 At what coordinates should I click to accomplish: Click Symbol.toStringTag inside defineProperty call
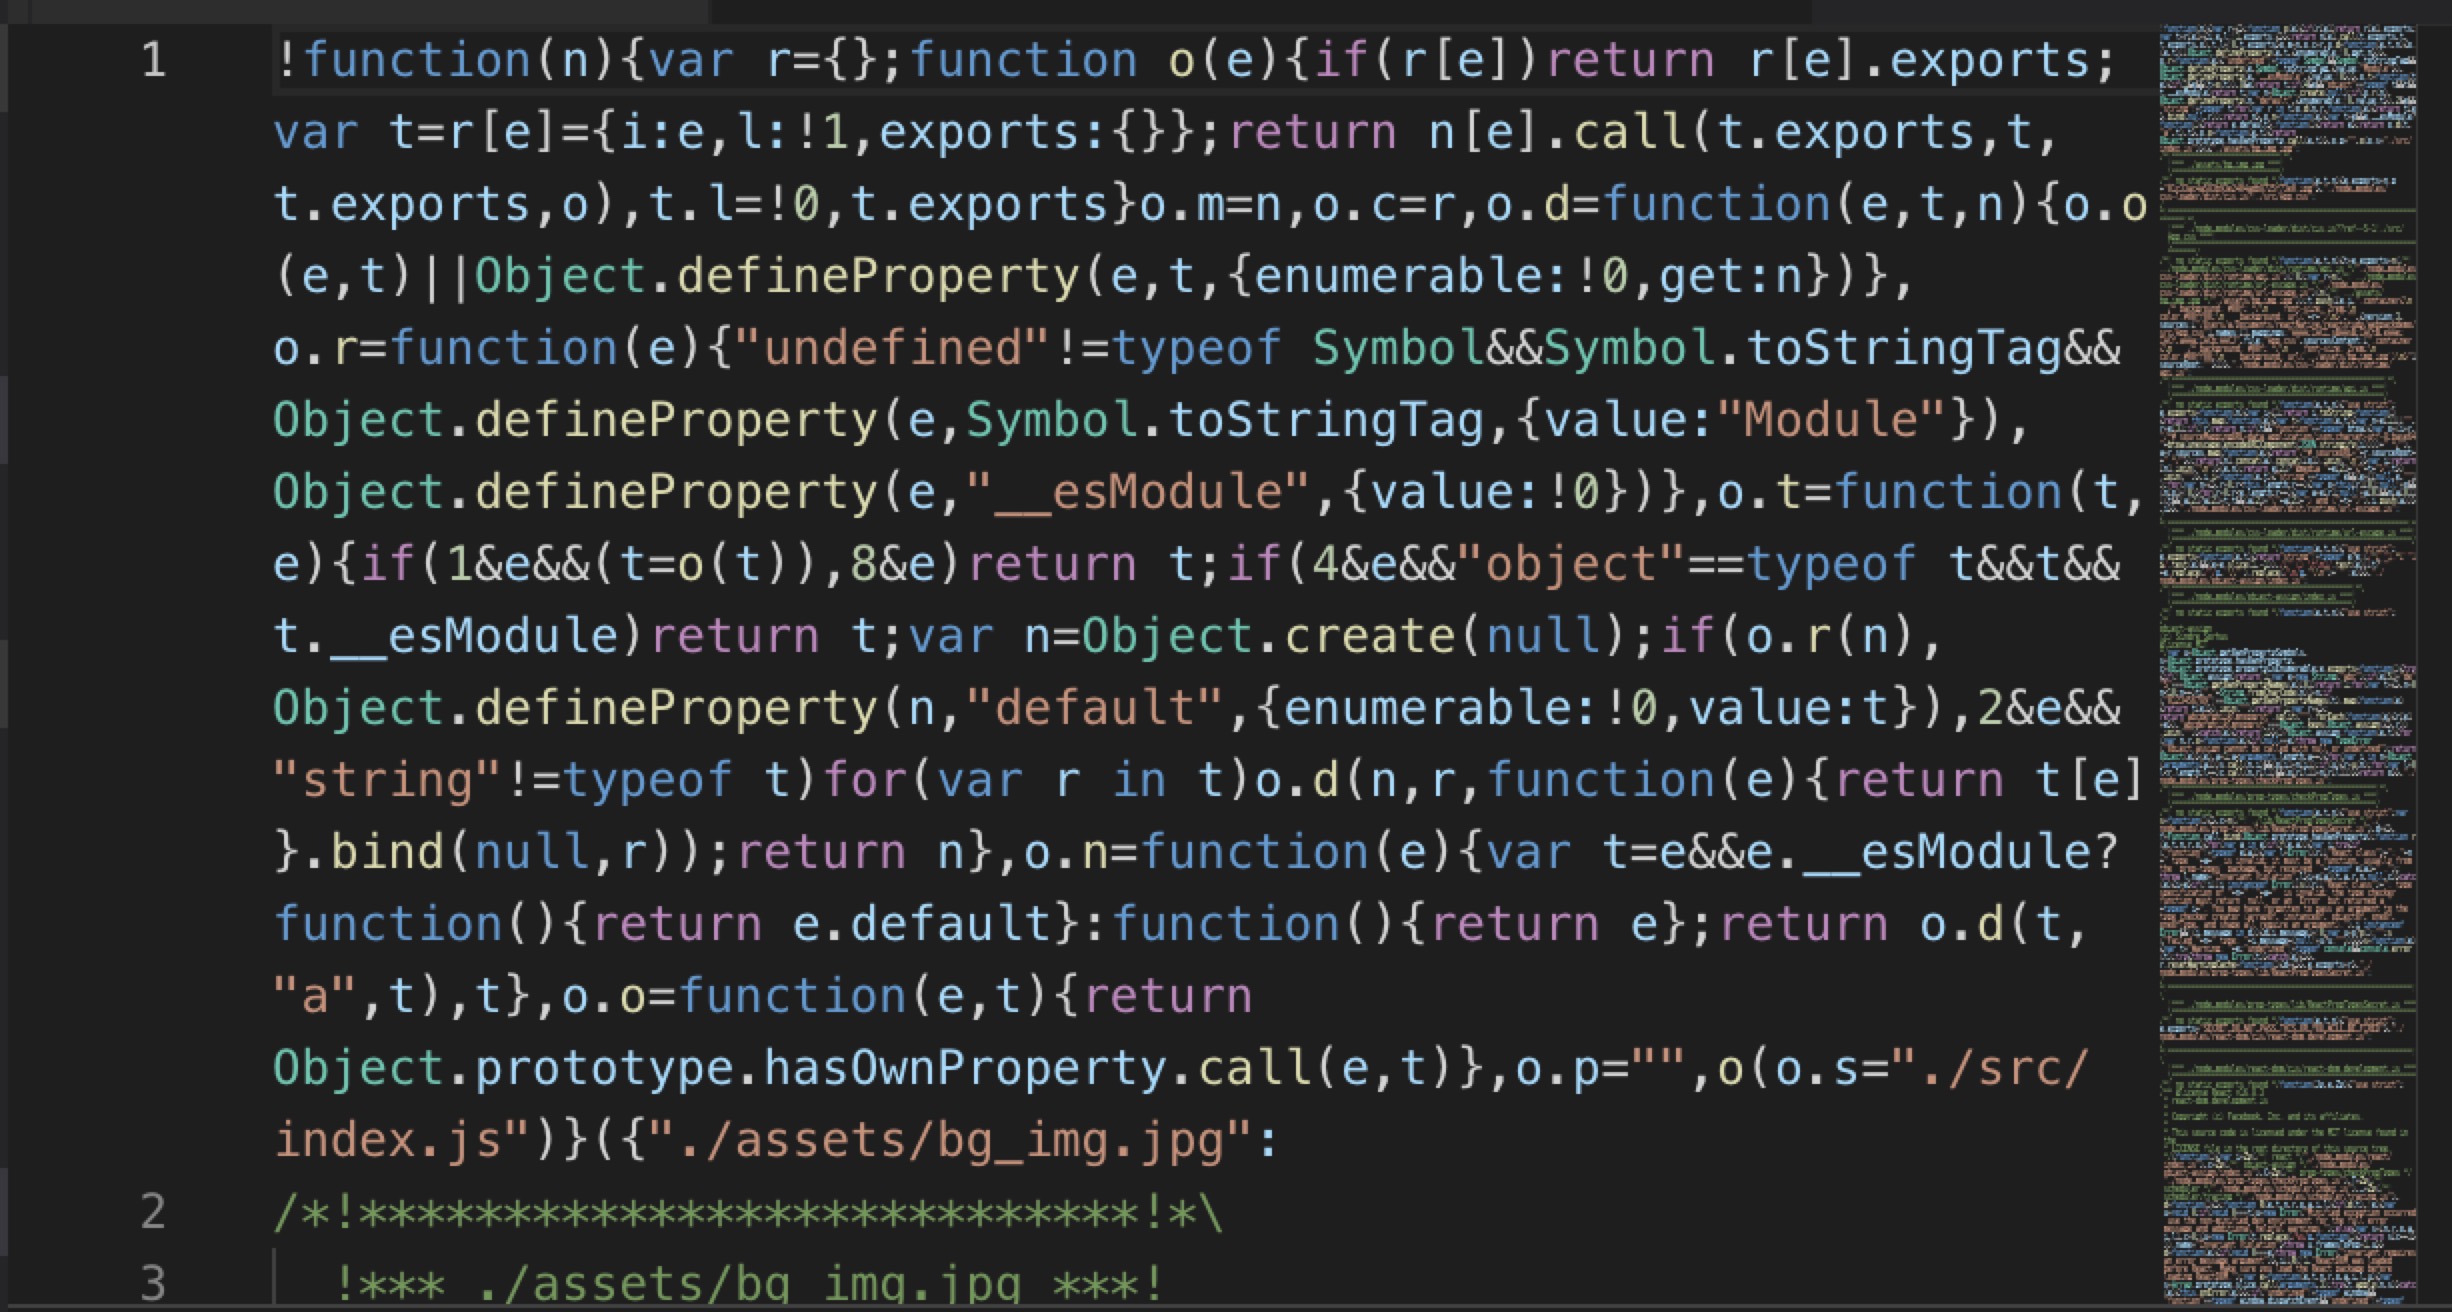(x=1224, y=421)
